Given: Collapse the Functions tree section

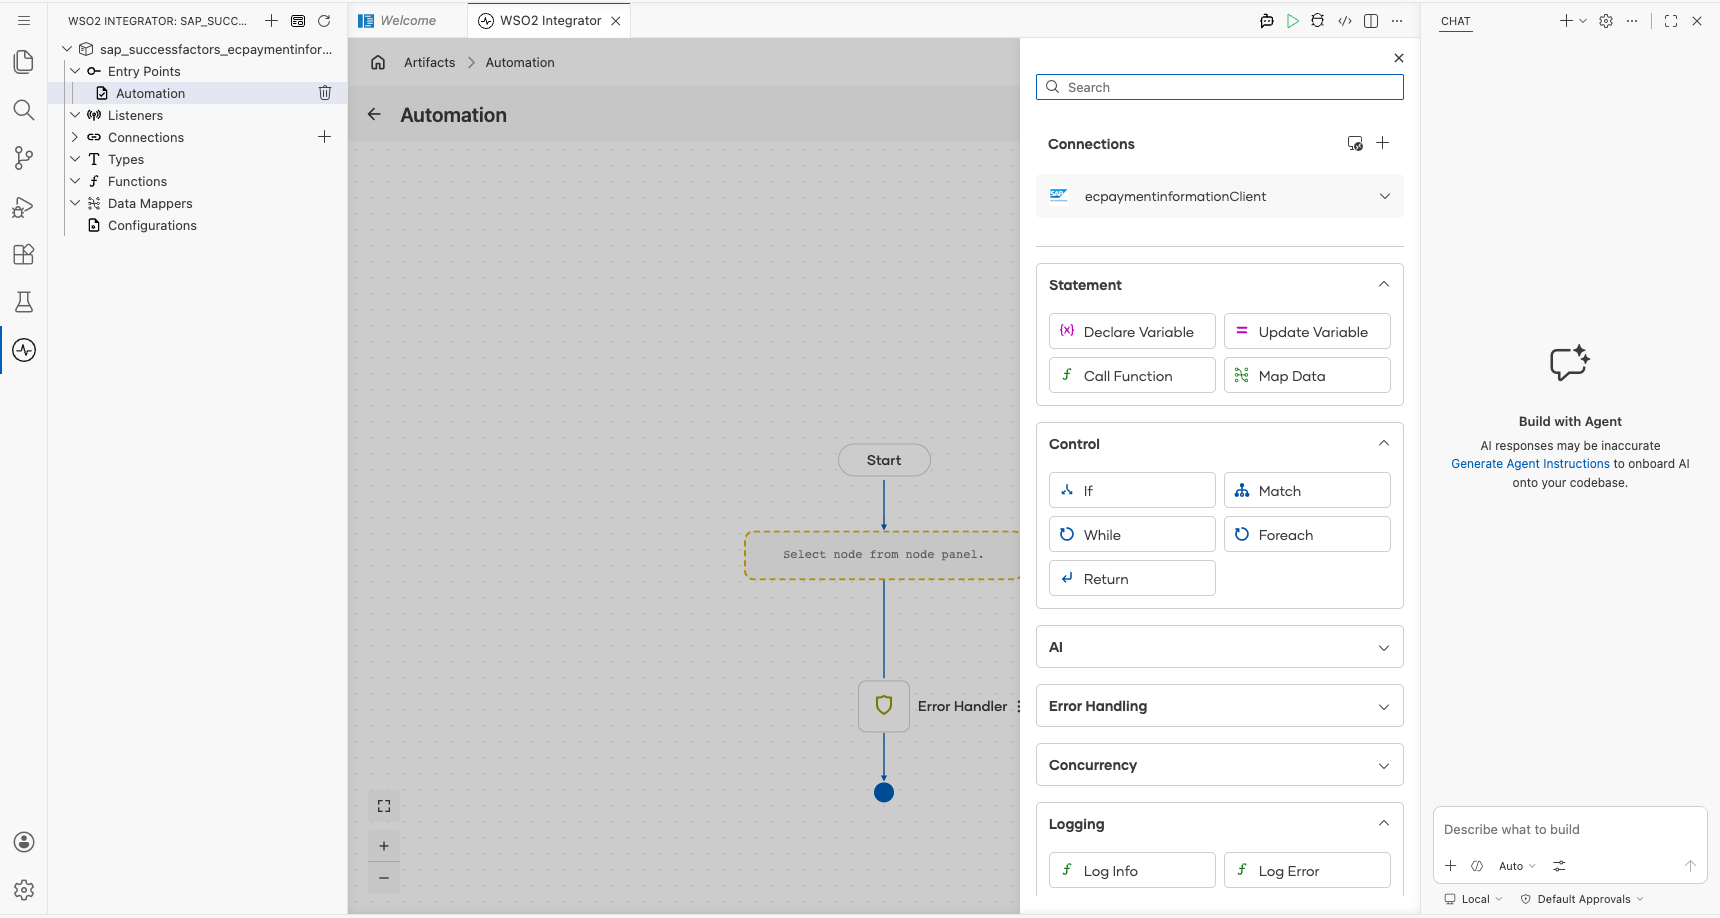Looking at the screenshot, I should (75, 181).
